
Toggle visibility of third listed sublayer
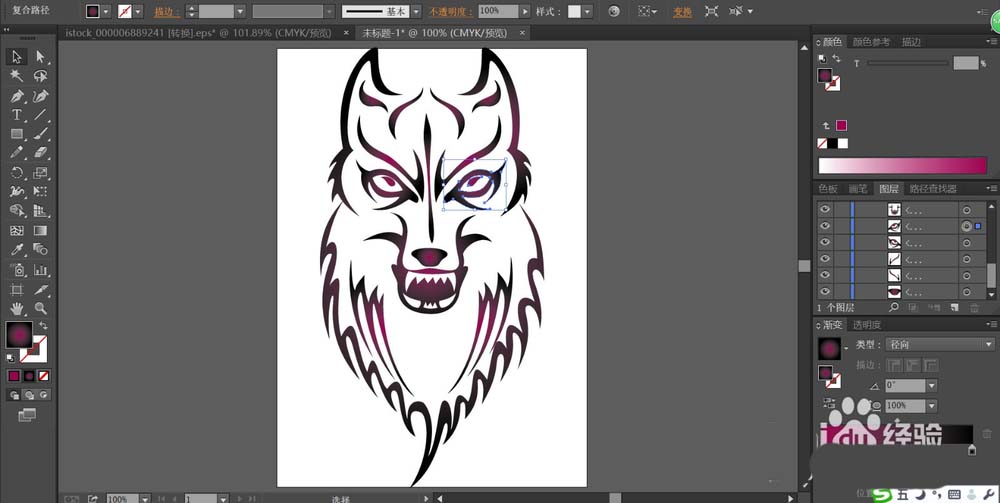click(x=825, y=242)
